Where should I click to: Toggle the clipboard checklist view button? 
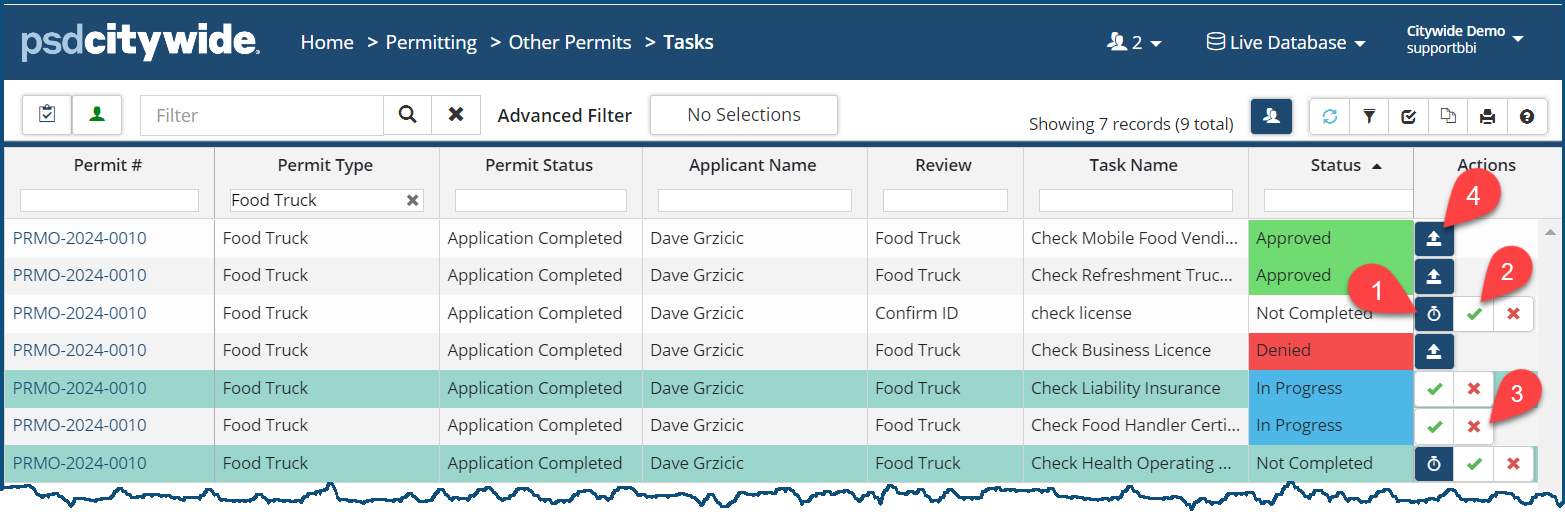pos(47,115)
